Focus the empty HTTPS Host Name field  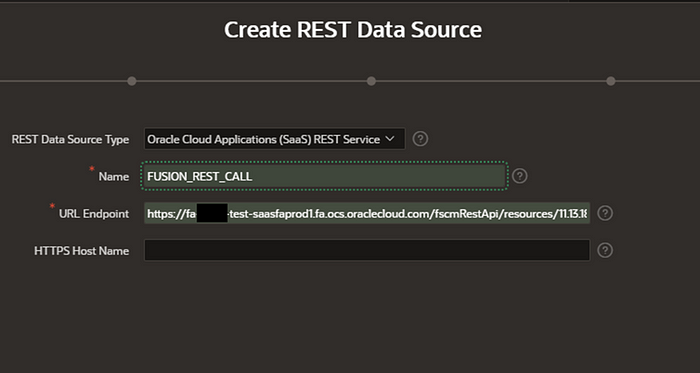[367, 250]
